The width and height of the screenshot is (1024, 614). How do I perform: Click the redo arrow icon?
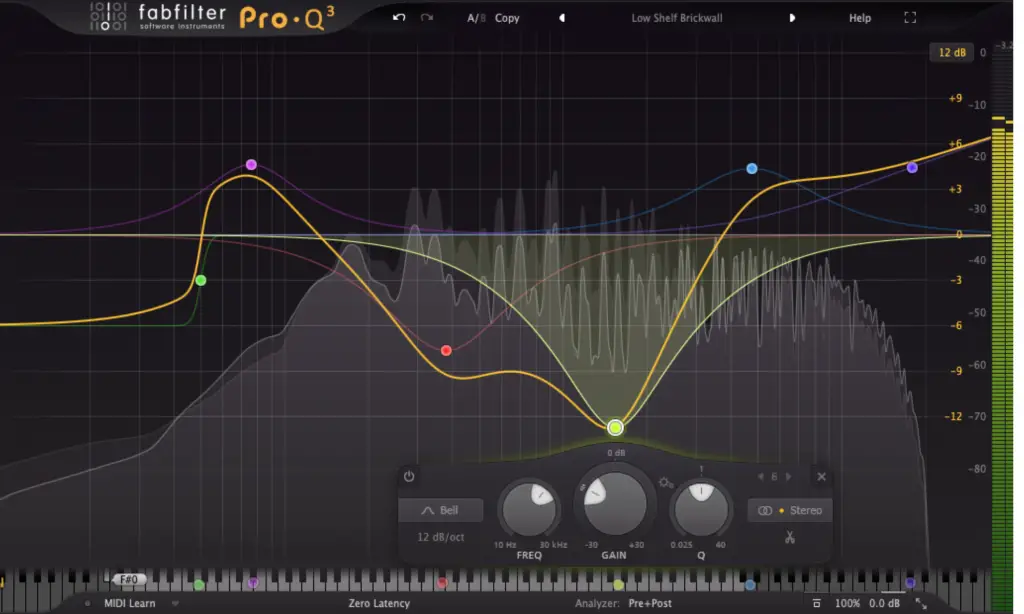coord(426,18)
